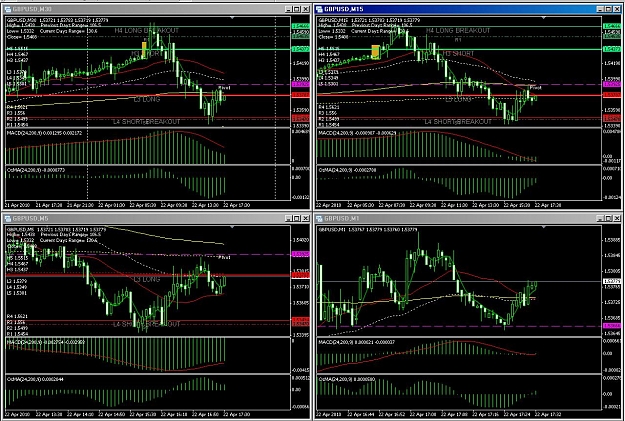Image resolution: width=625 pixels, height=421 pixels.
Task: Click the 'Pivot' label in M30 chart
Action: (x=224, y=88)
